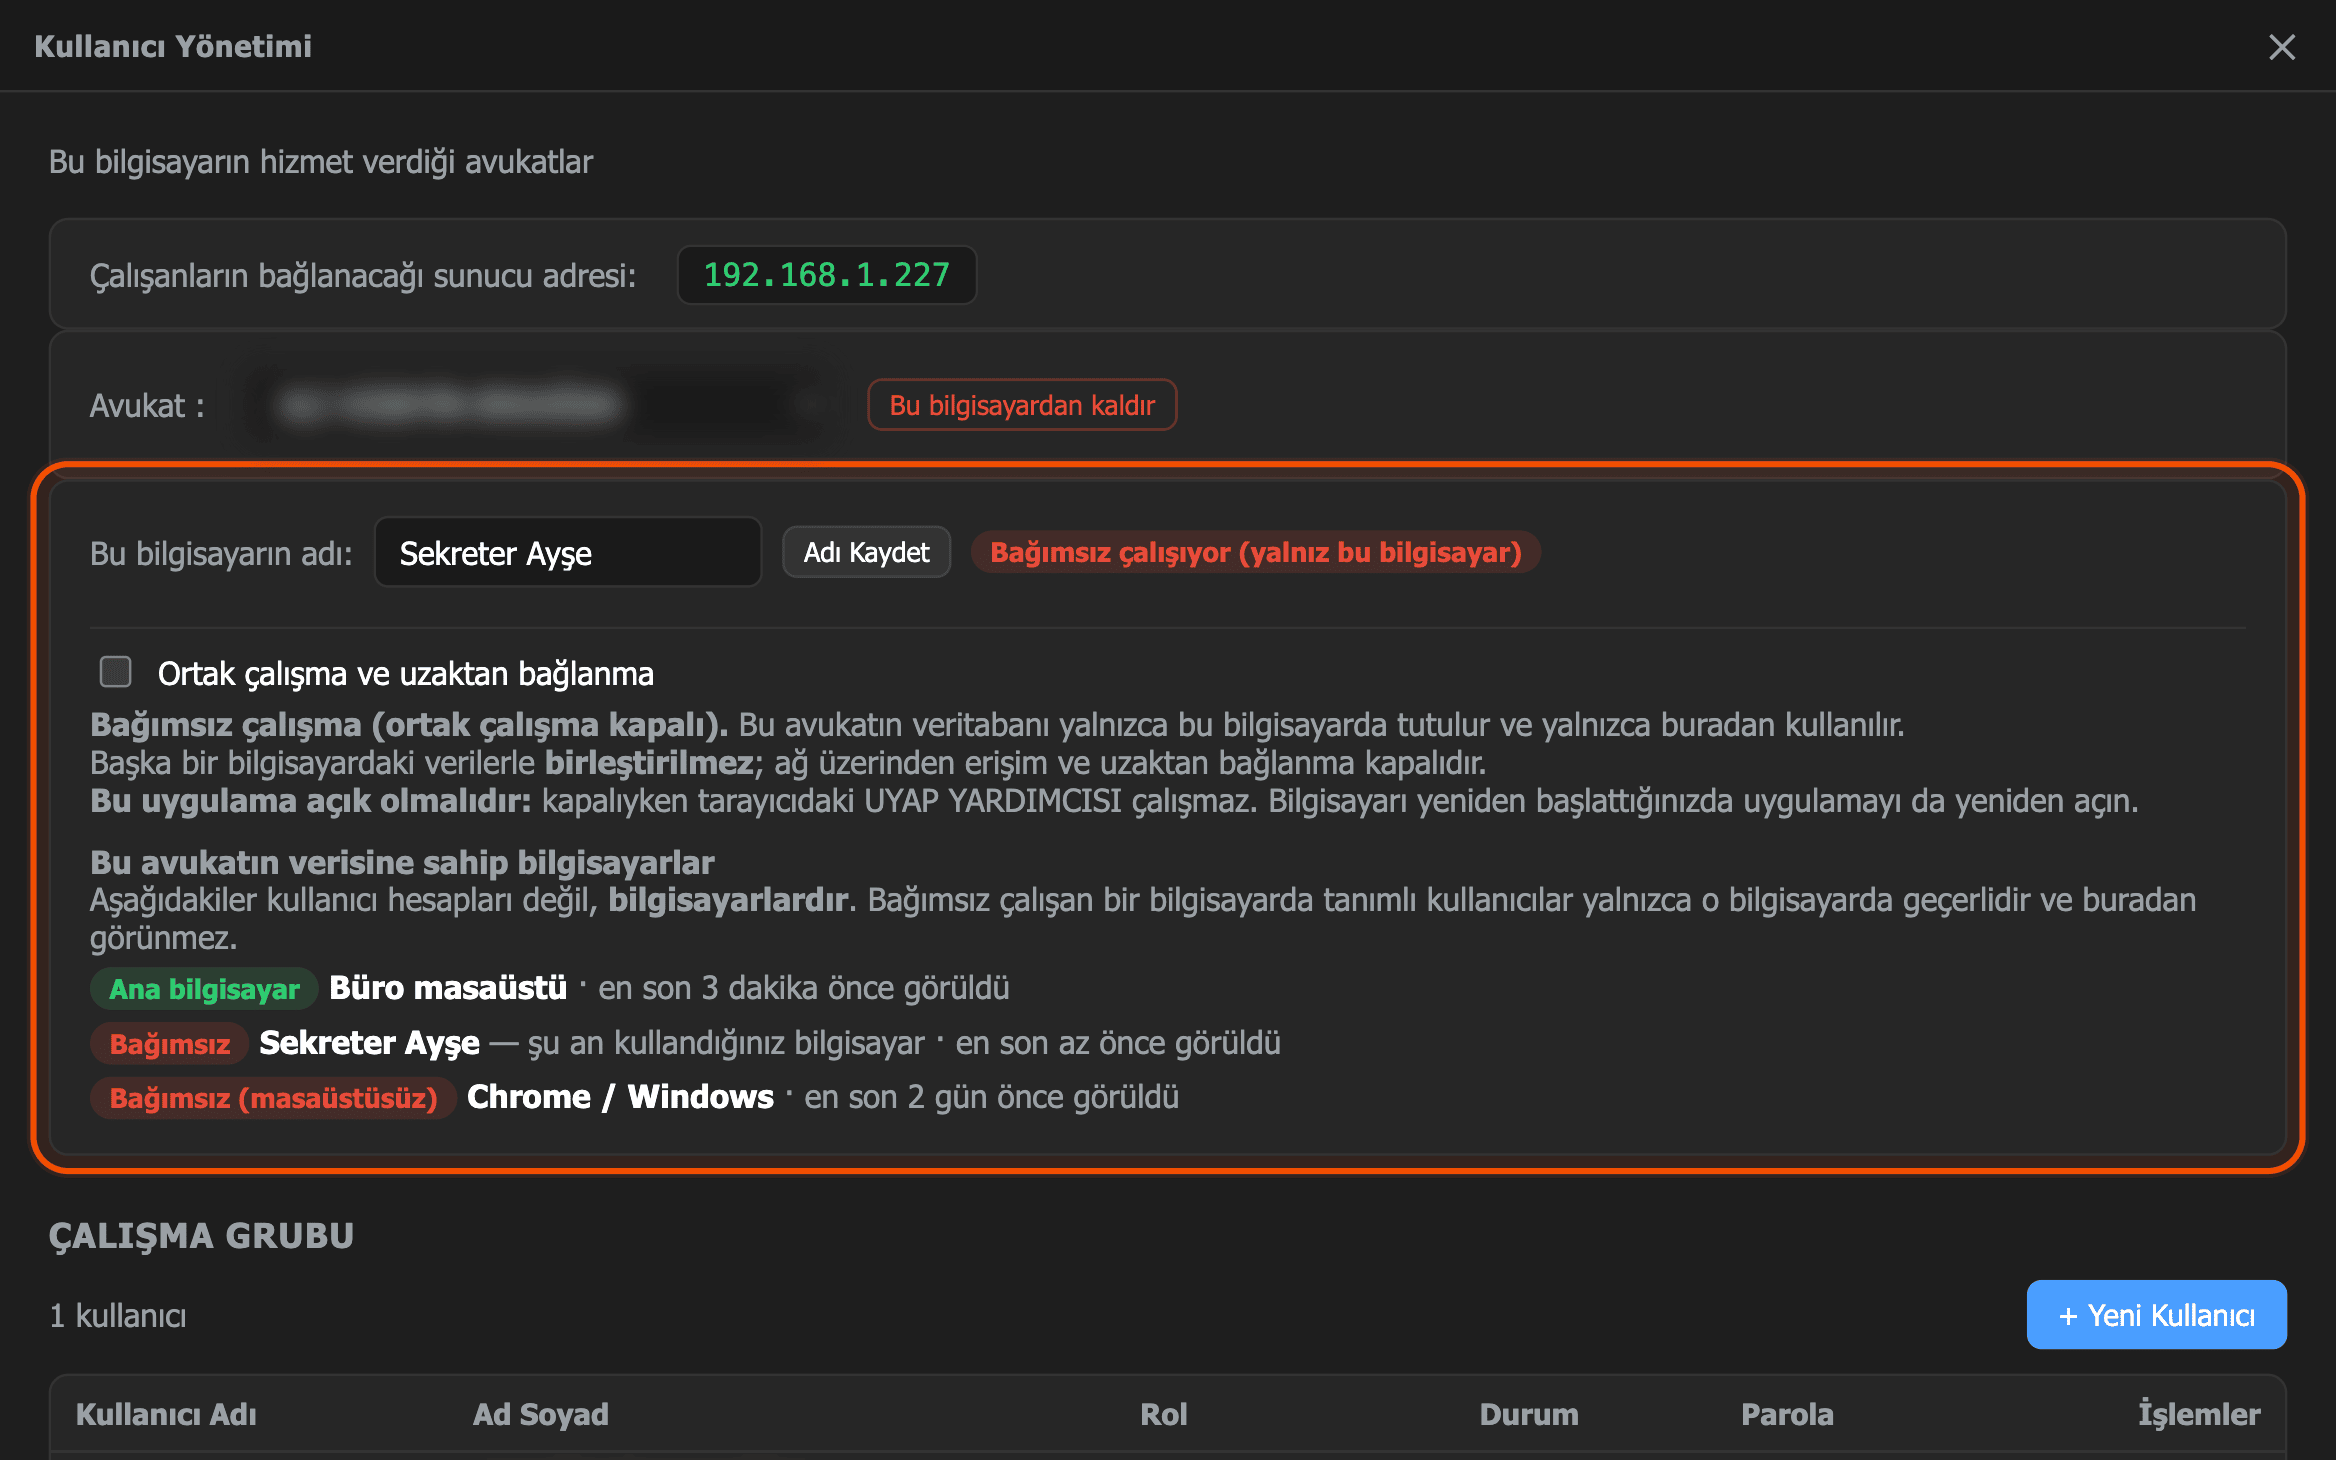Focus the Sekreter Ayşe computer name field

click(568, 552)
